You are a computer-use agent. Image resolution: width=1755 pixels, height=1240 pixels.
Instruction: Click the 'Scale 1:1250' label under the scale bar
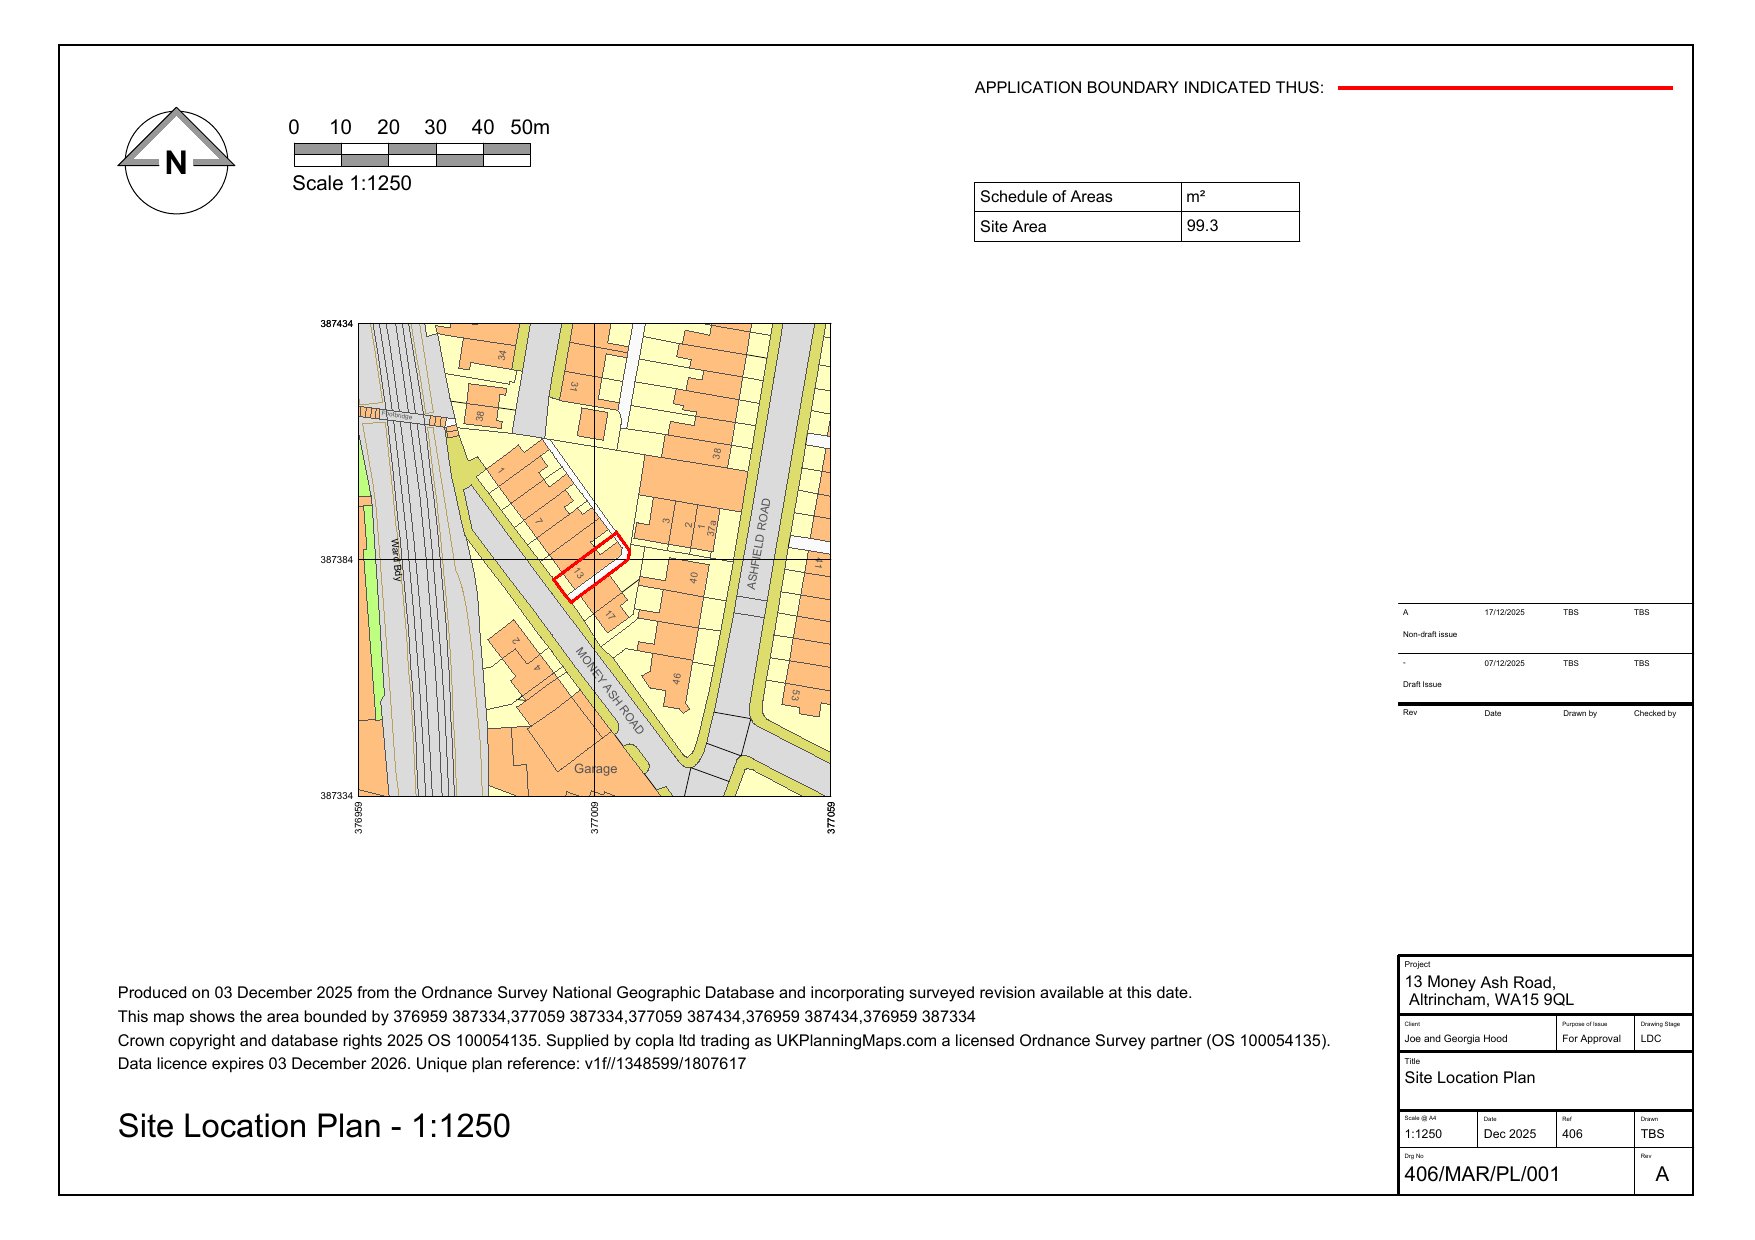[x=351, y=183]
